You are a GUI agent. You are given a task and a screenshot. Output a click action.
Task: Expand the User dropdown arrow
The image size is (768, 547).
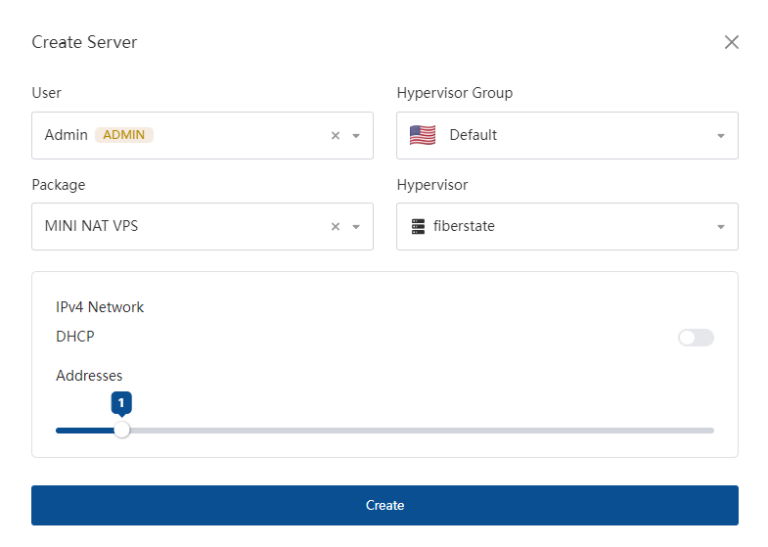(x=356, y=136)
